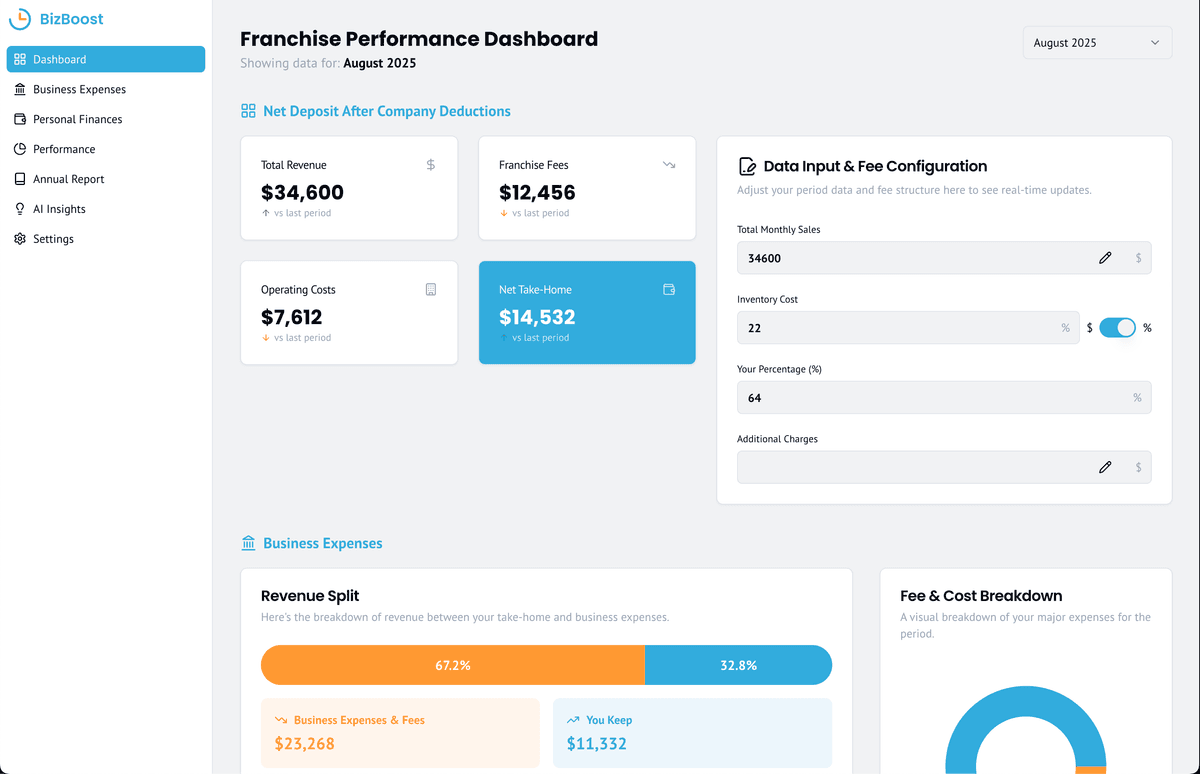1200x774 pixels.
Task: Click the calculator icon on Operating Costs card
Action: 431,289
